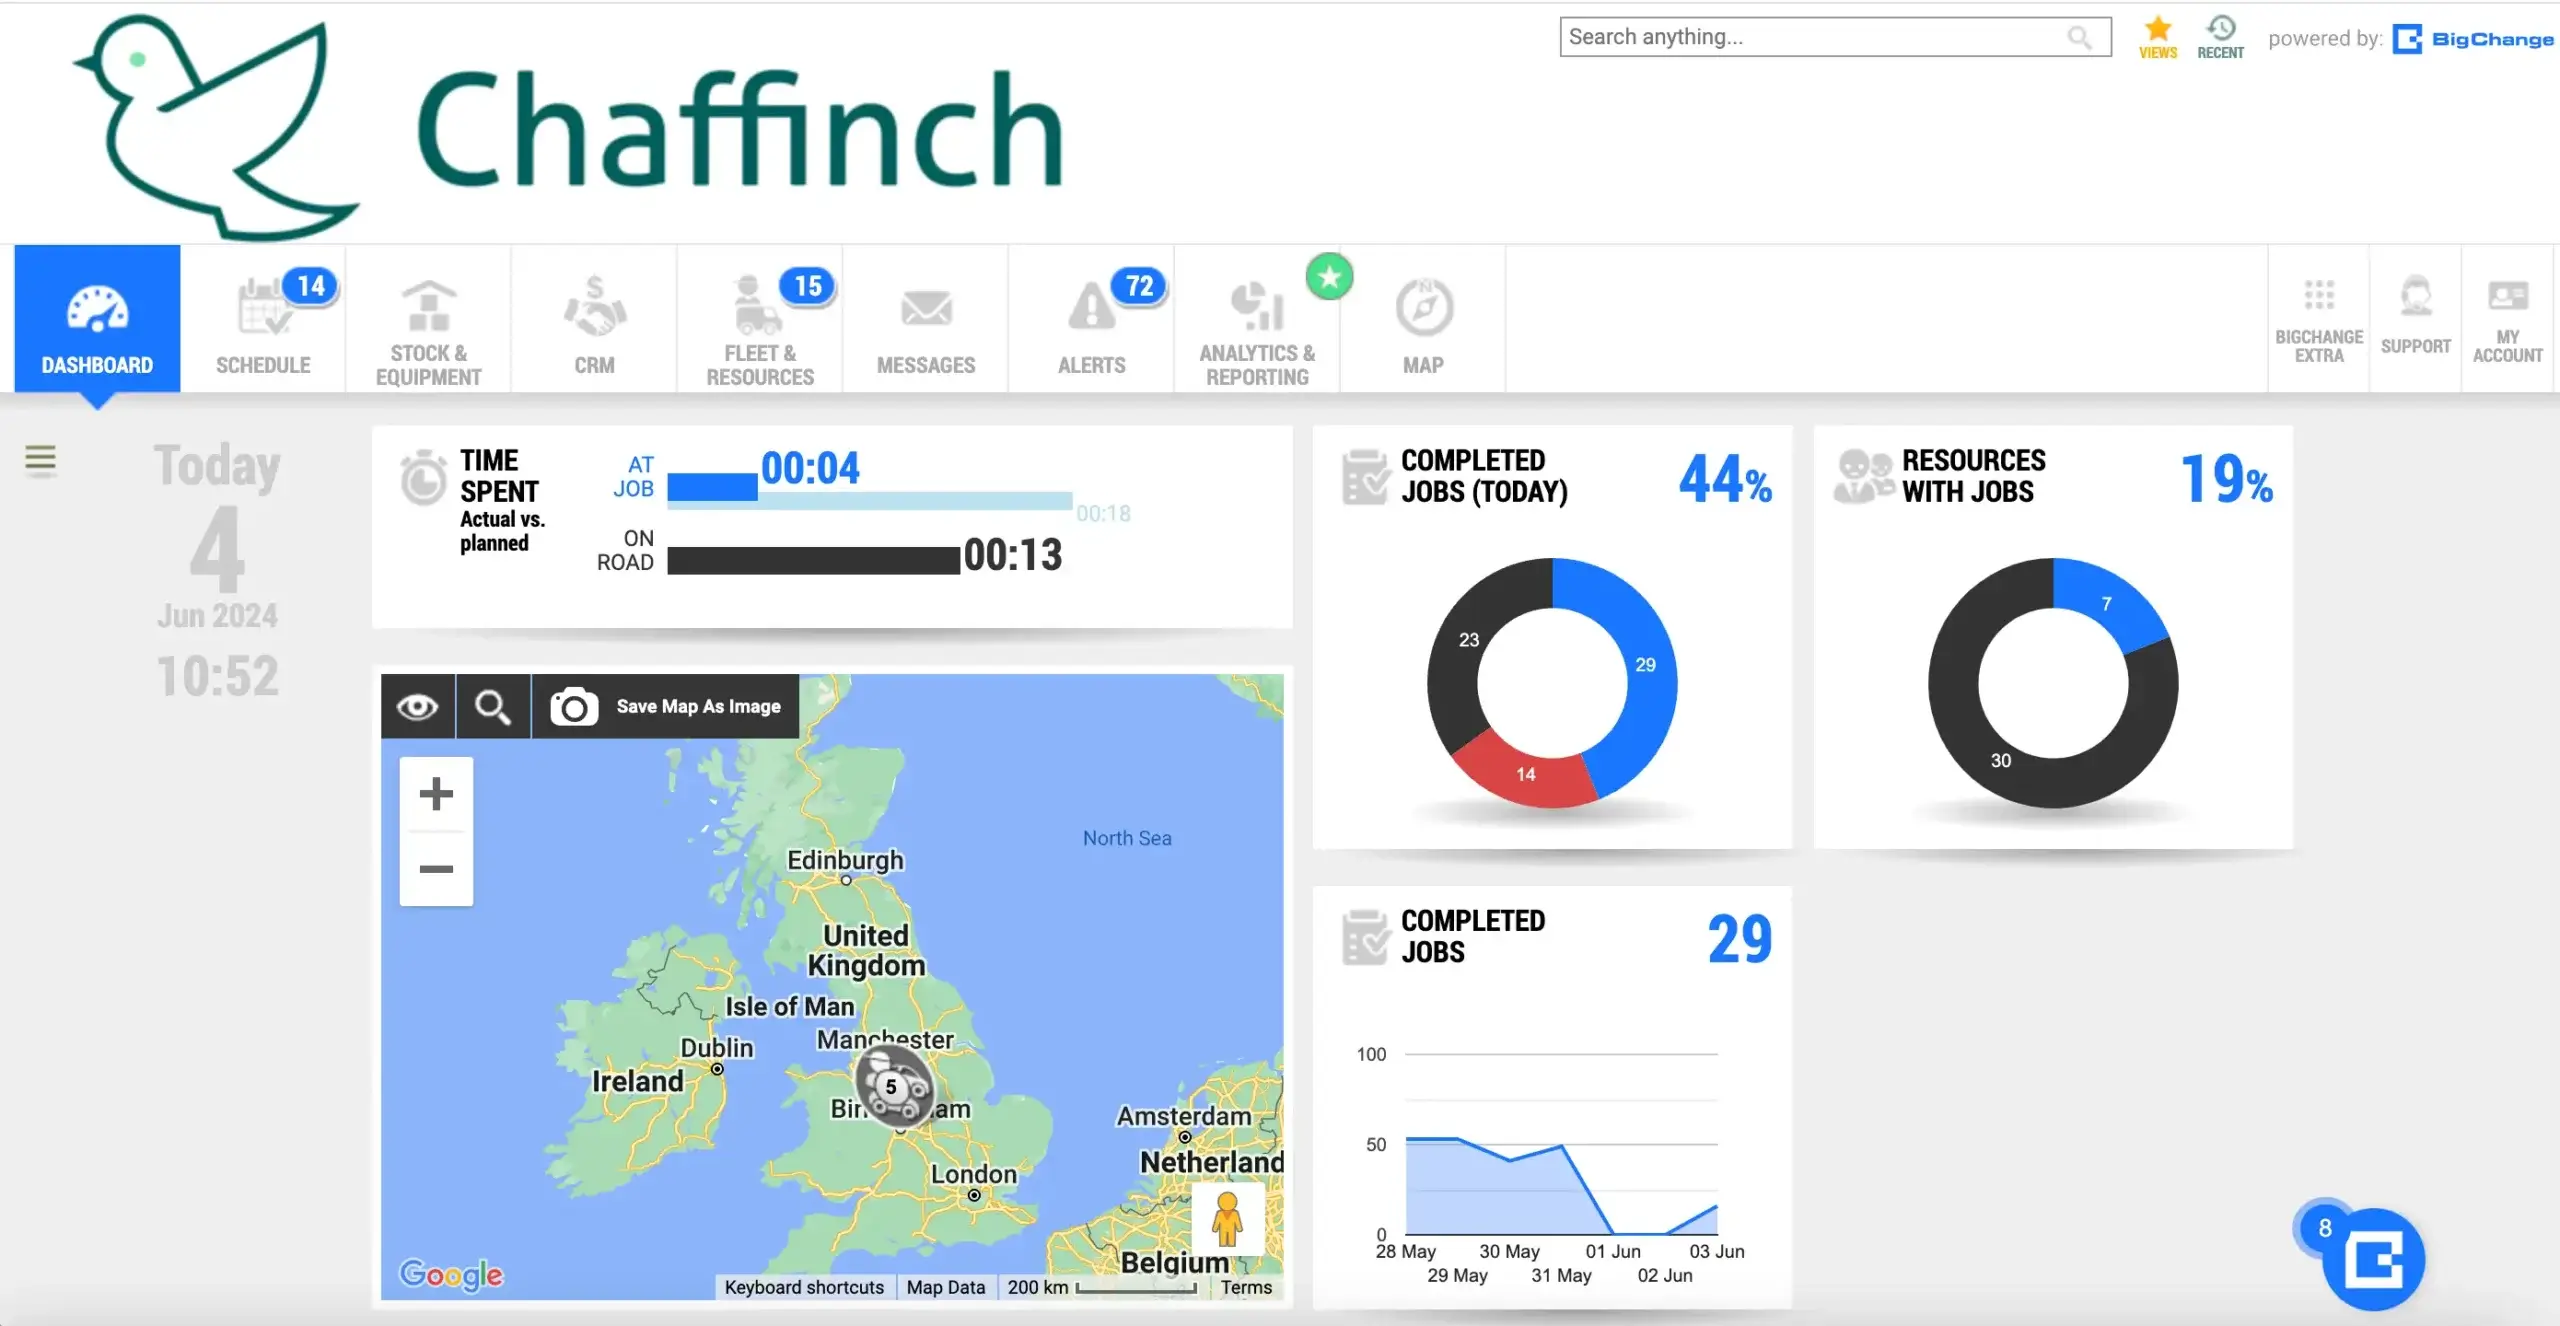Click Keyboard shortcuts link on map
Image resolution: width=2560 pixels, height=1326 pixels.
tap(804, 1287)
